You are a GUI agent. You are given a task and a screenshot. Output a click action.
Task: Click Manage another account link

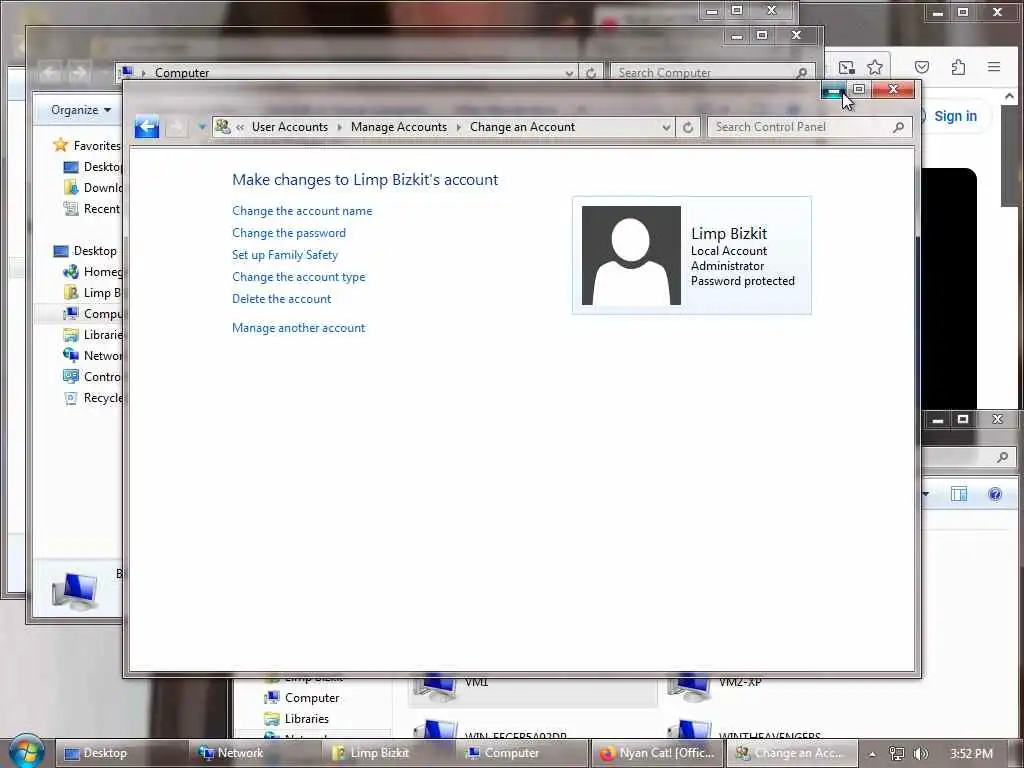coord(298,328)
